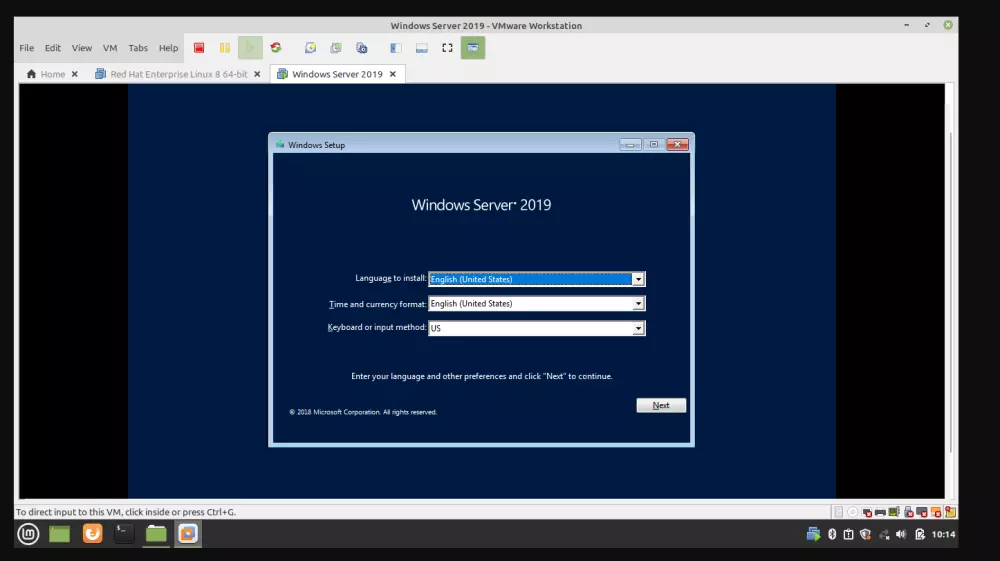Enter full screen mode via toolbar icon

pos(447,48)
